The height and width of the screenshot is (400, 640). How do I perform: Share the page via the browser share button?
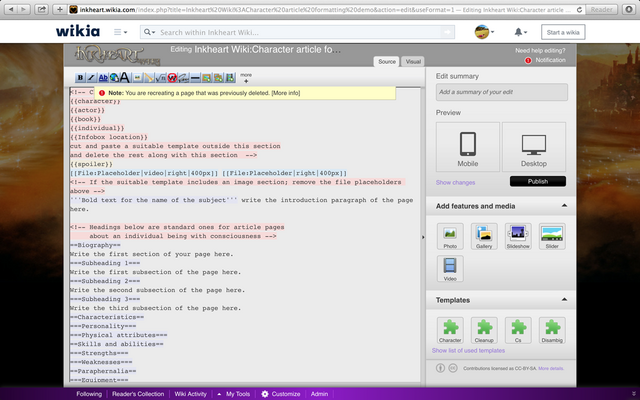tap(42, 9)
